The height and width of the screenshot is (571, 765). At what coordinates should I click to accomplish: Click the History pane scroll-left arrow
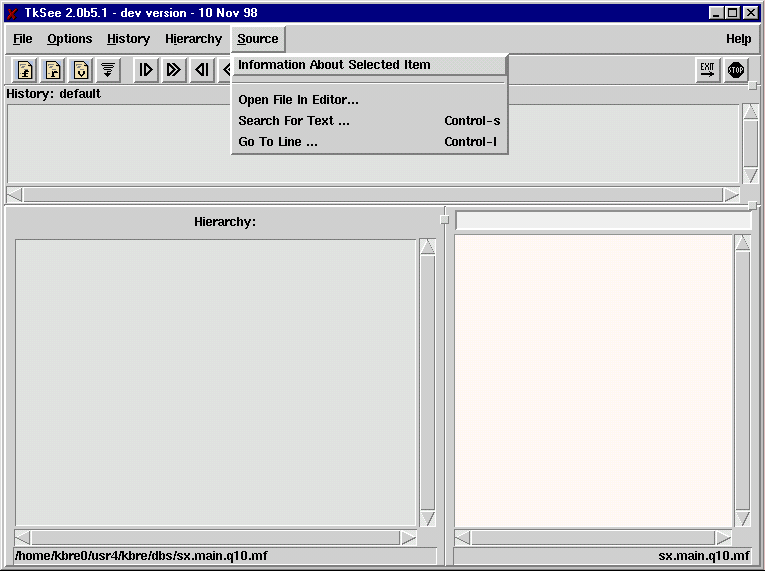pyautogui.click(x=15, y=195)
